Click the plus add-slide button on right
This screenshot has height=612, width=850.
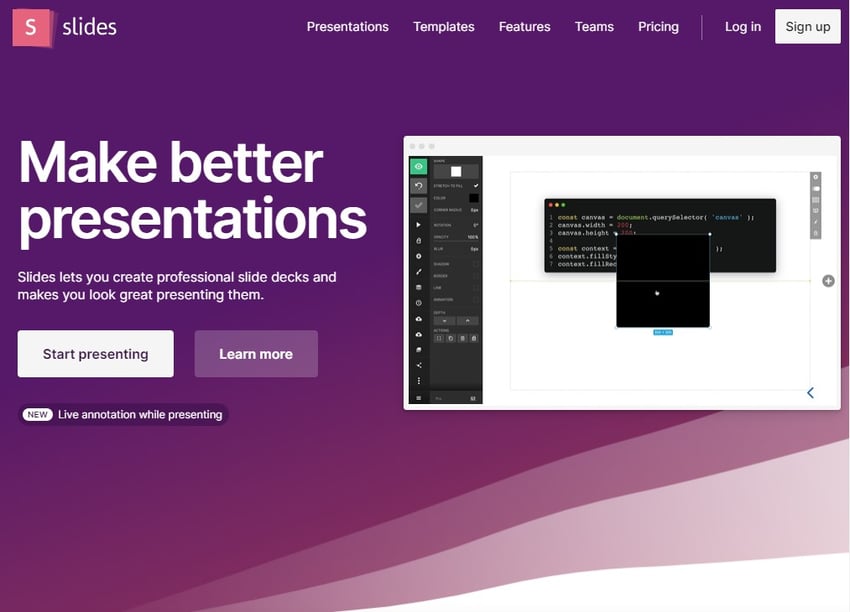[x=828, y=281]
